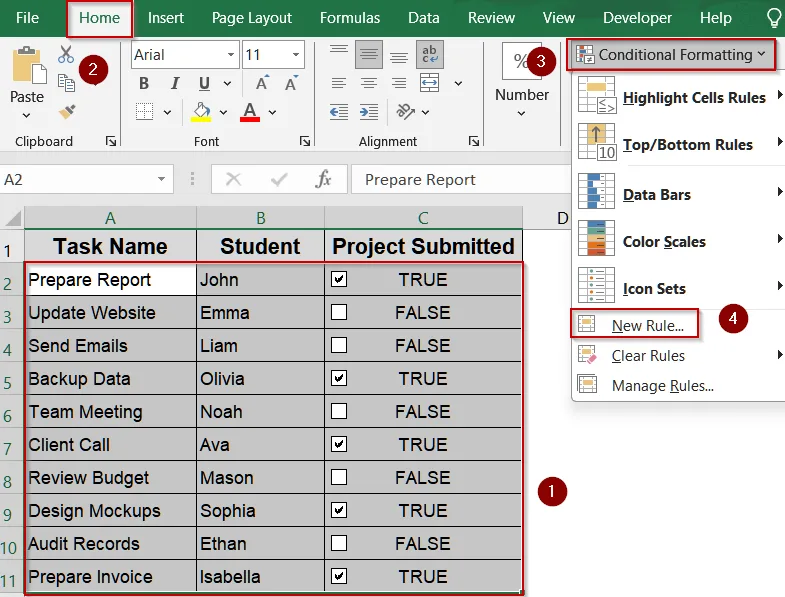Click the Orientation text angle icon
The width and height of the screenshot is (785, 597).
[405, 112]
